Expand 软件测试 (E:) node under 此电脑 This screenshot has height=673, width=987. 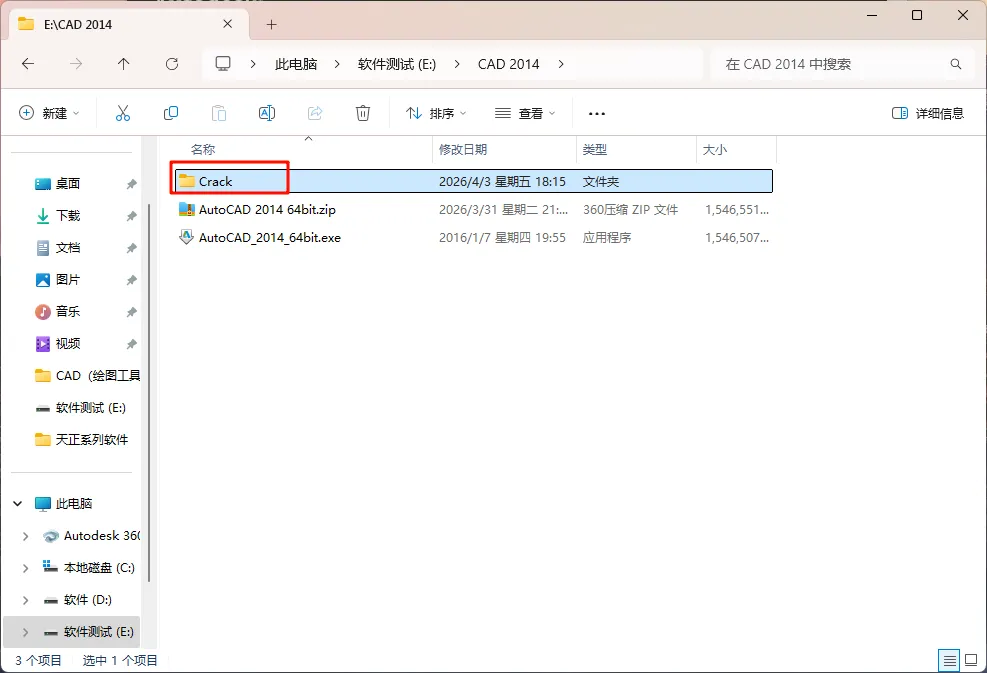25,632
